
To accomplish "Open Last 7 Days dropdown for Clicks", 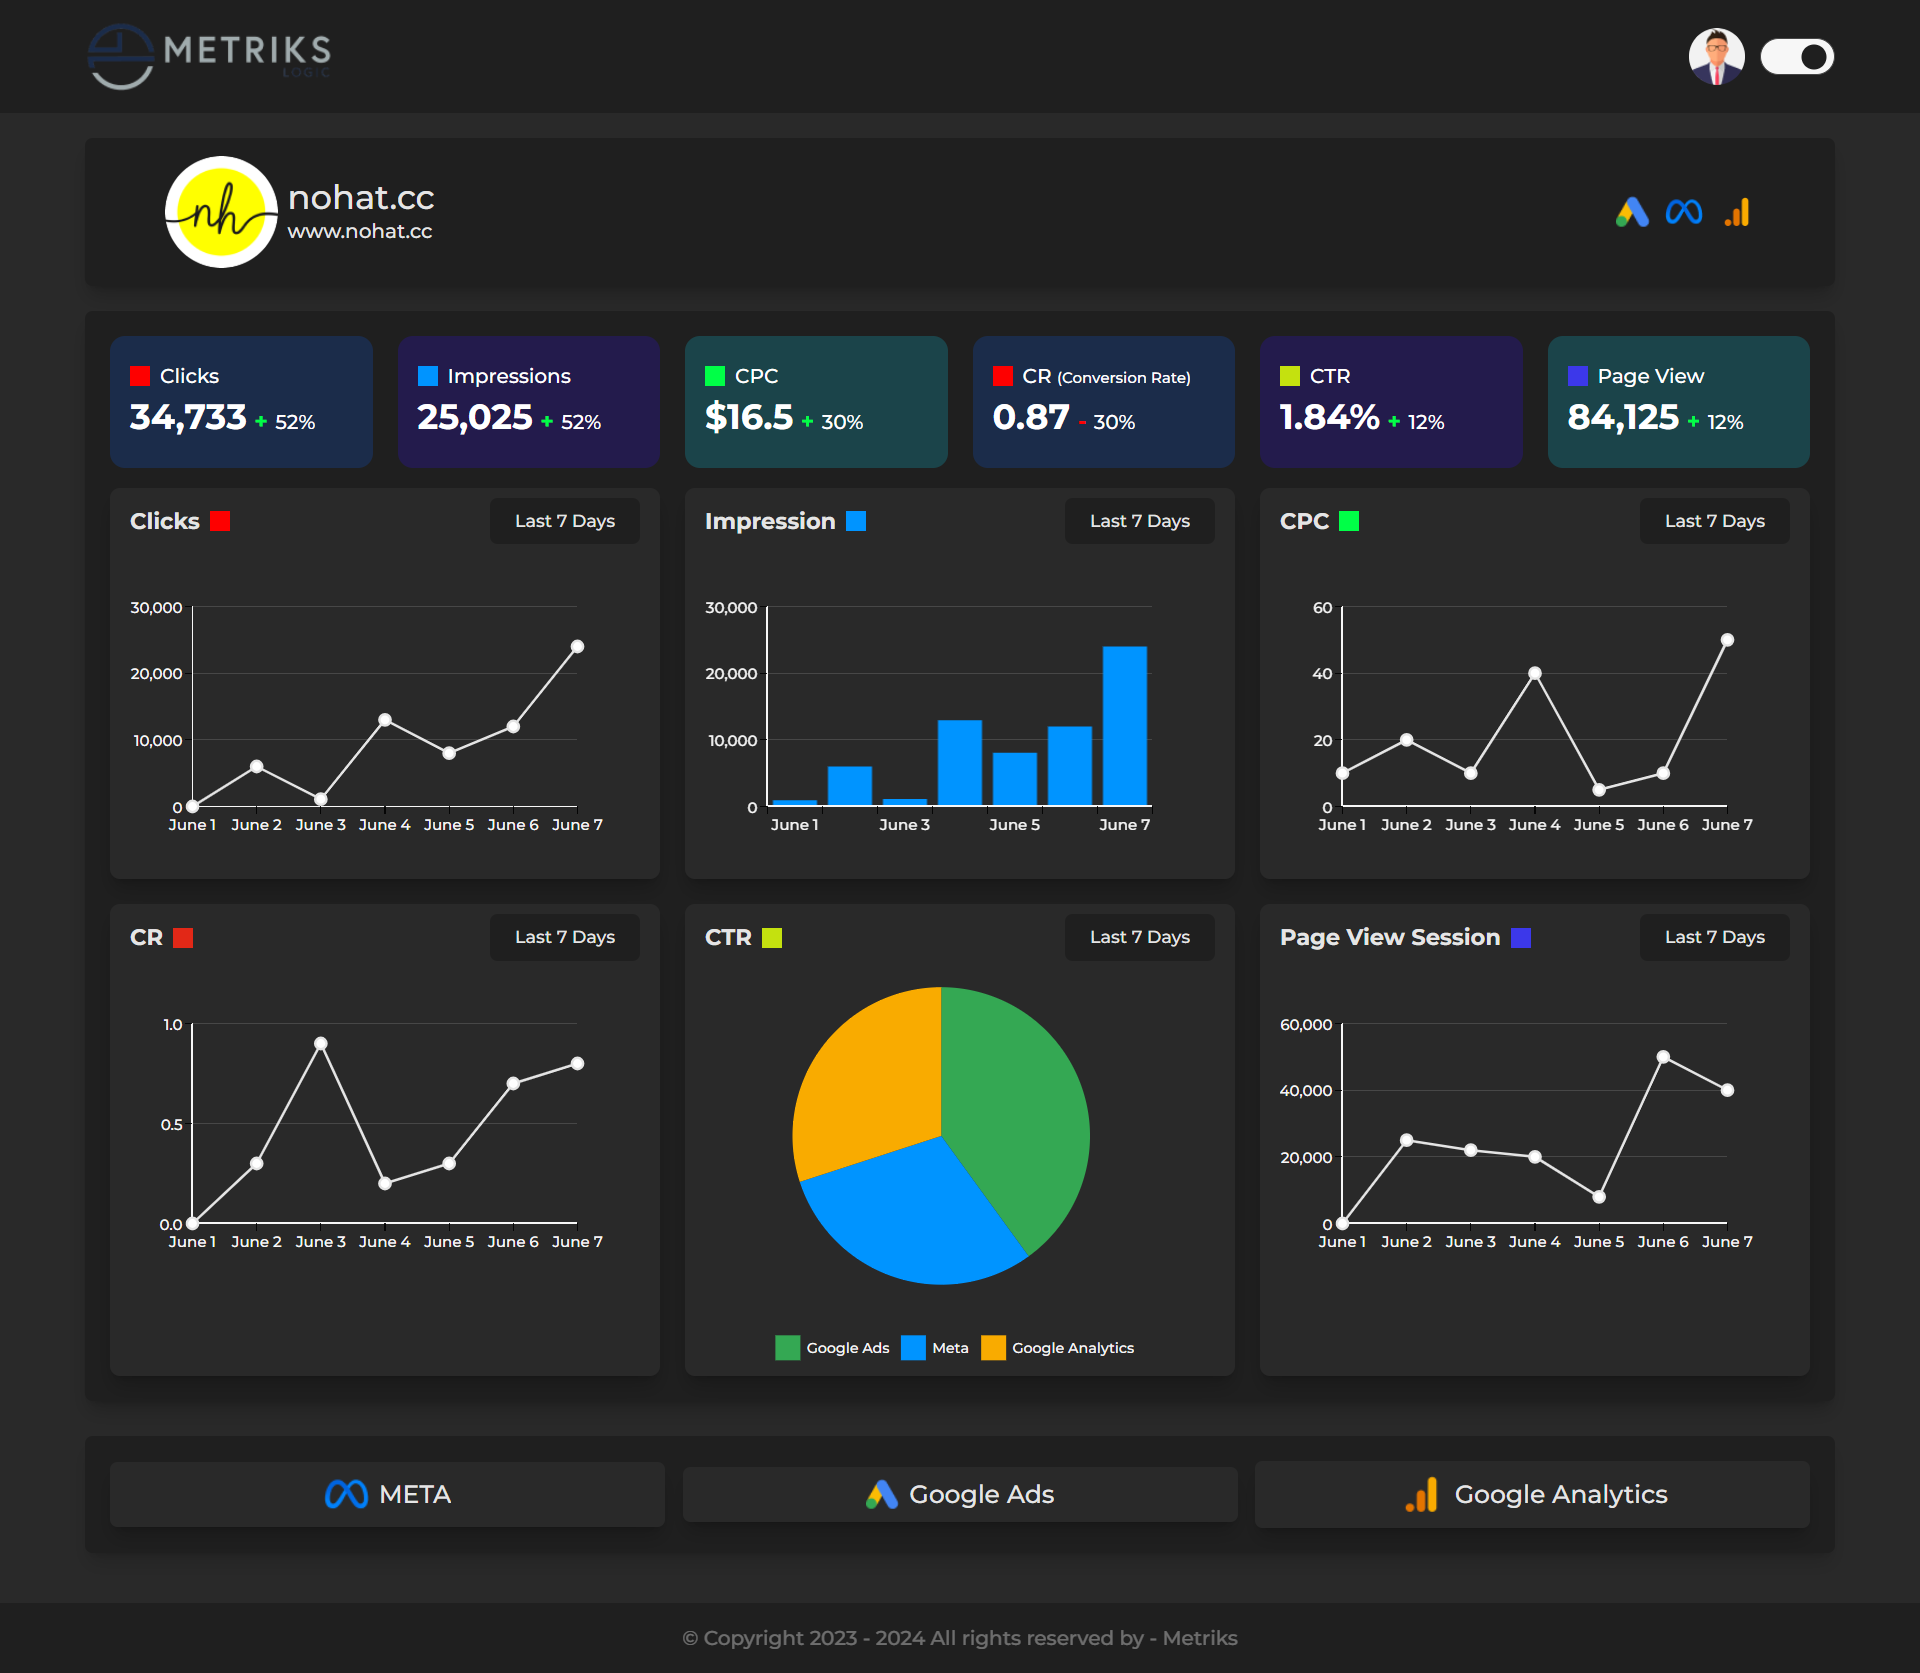I will point(564,521).
